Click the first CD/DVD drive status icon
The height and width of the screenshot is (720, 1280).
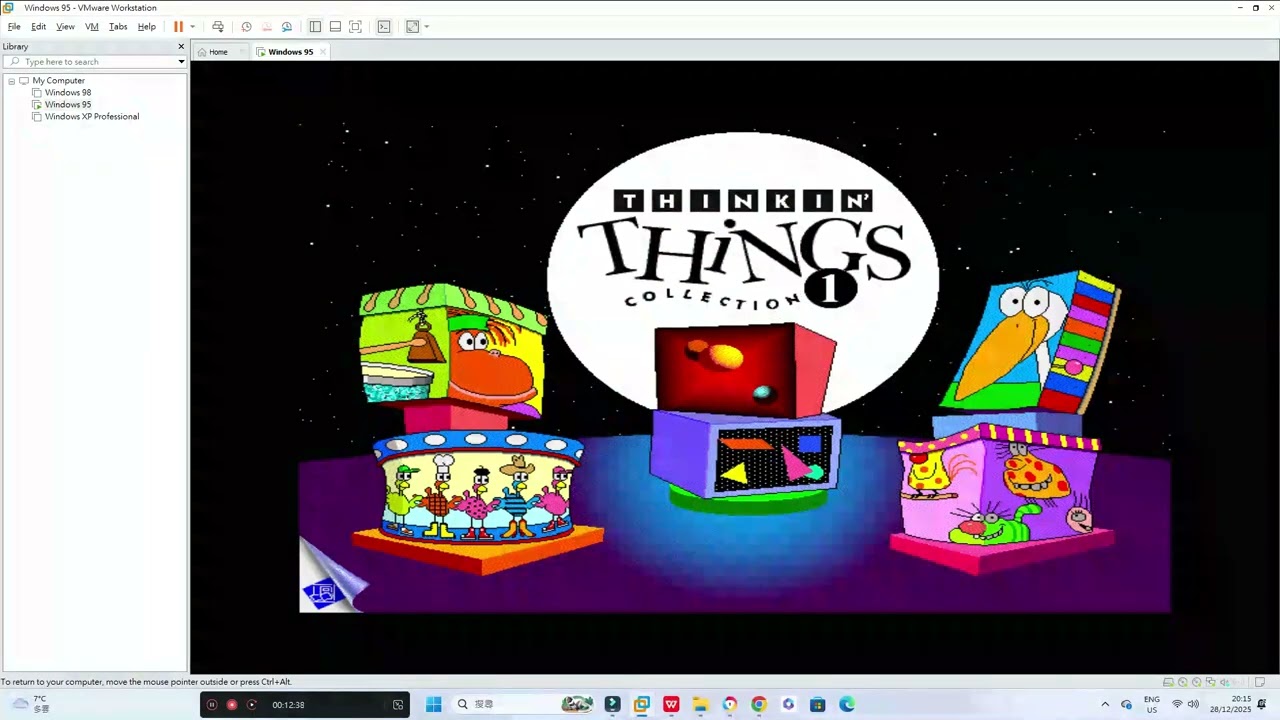[1182, 682]
